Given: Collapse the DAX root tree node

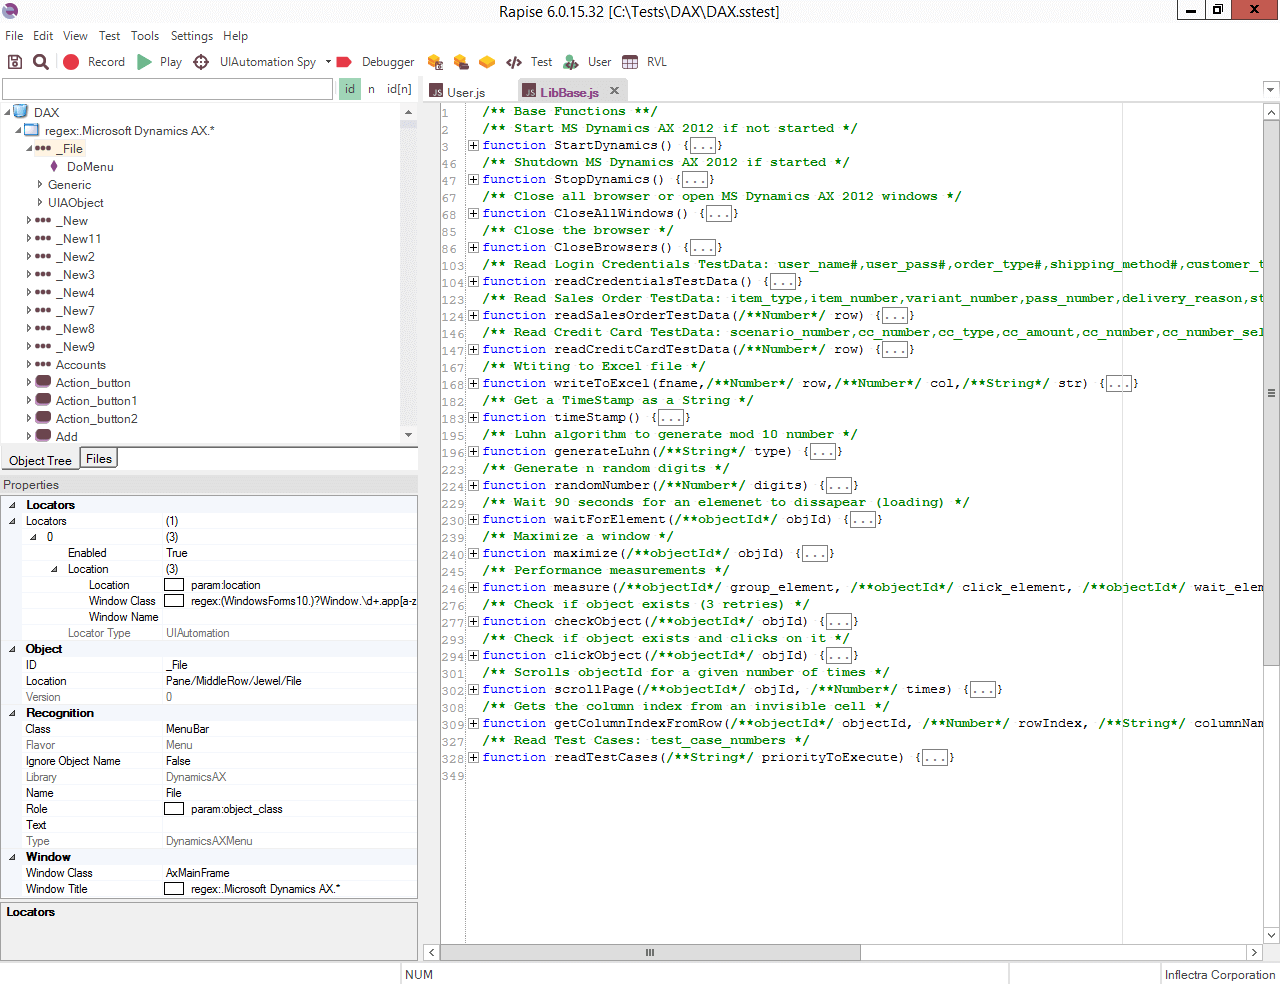Looking at the screenshot, I should [7, 112].
